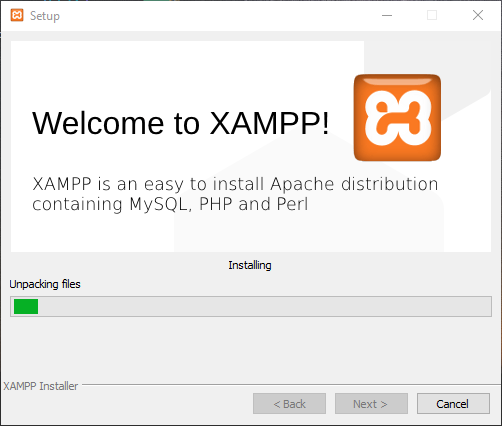Click the disabled < Back button
Image resolution: width=502 pixels, height=426 pixels.
tap(289, 404)
